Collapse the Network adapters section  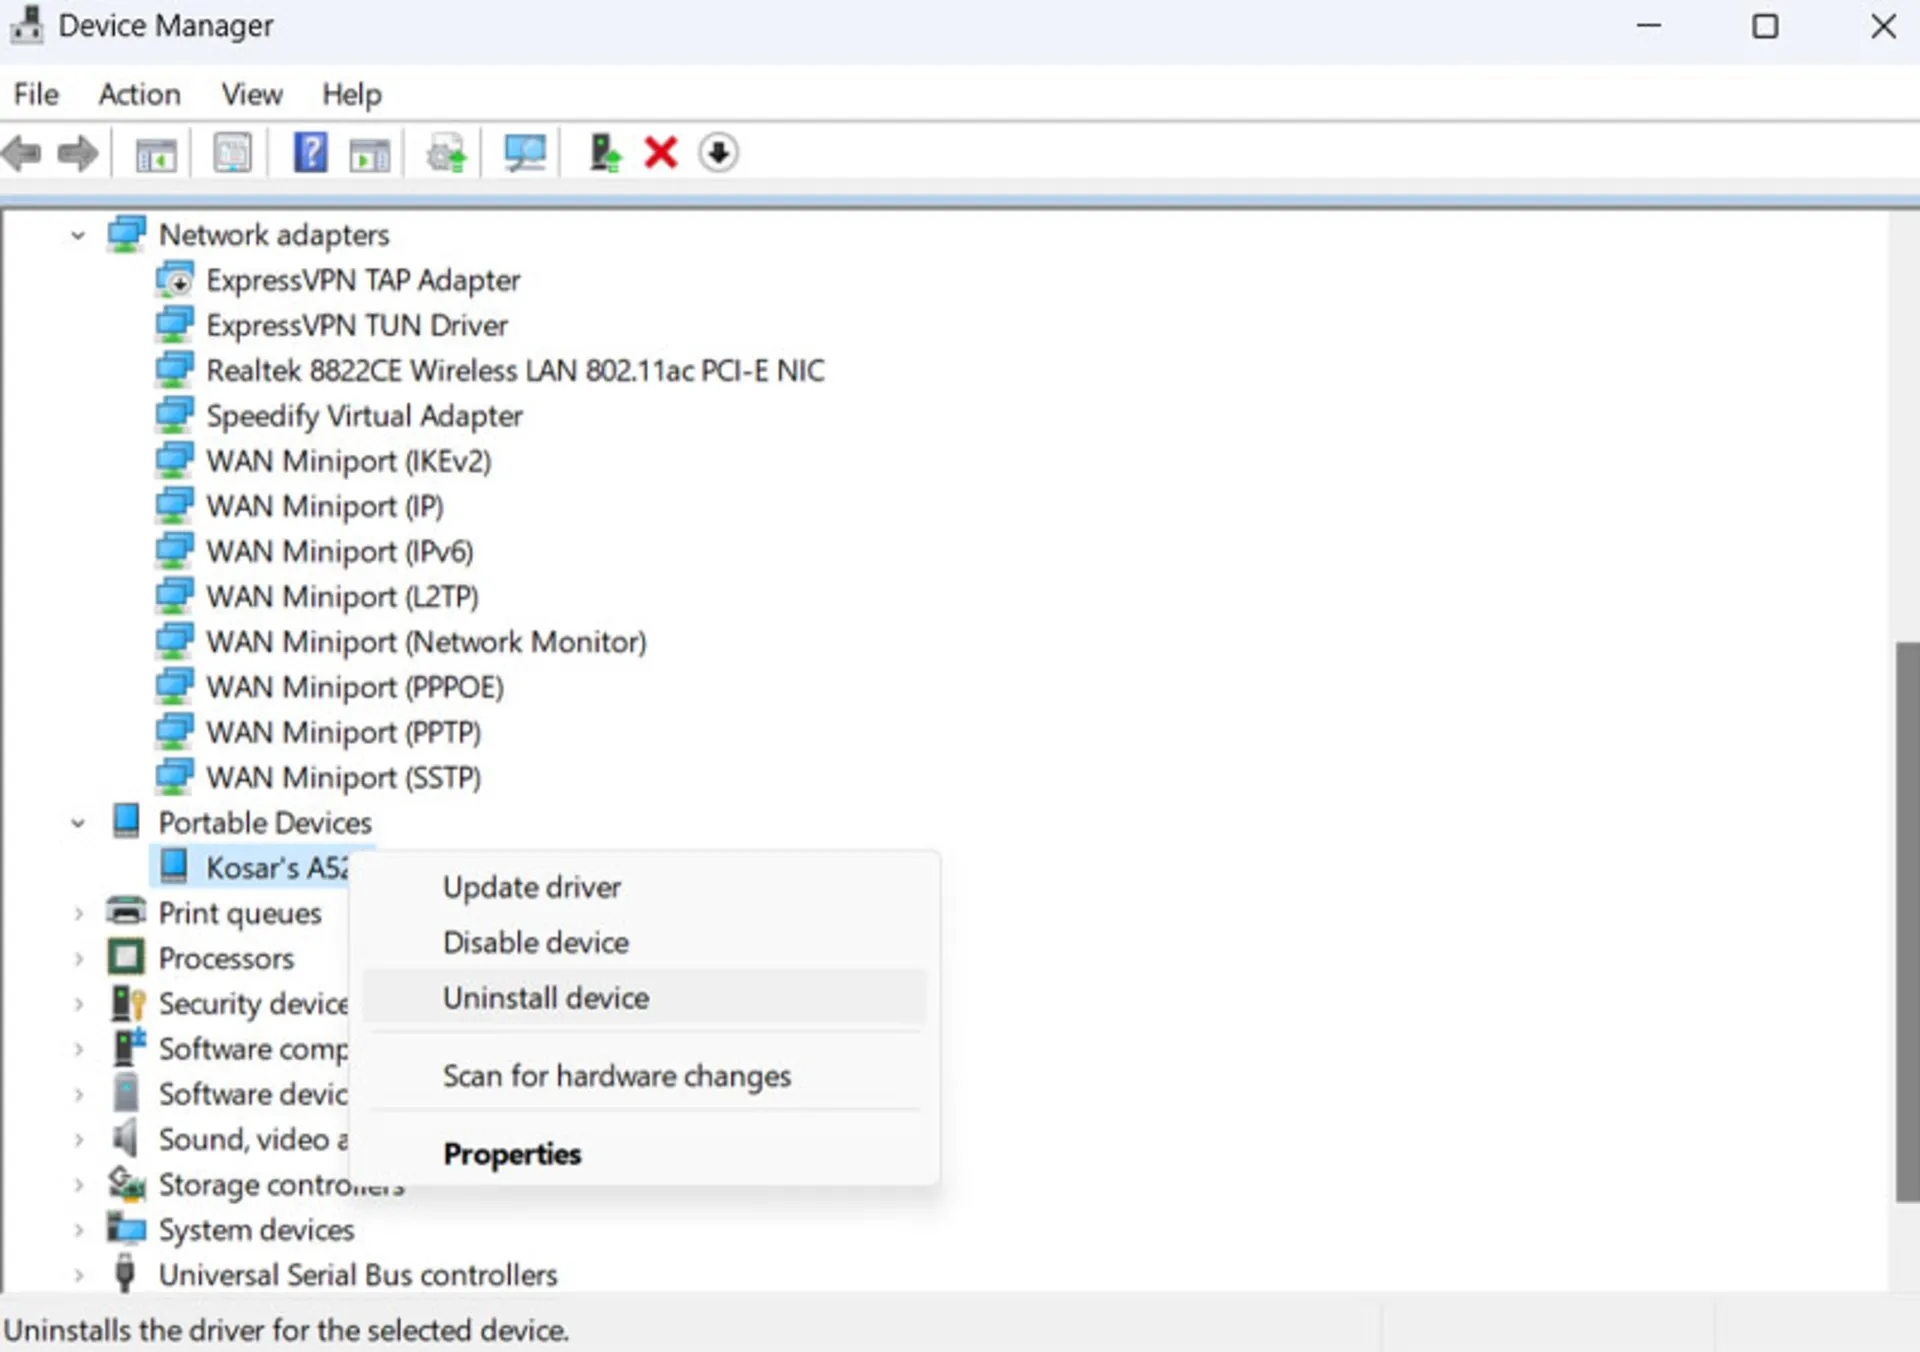[x=79, y=234]
